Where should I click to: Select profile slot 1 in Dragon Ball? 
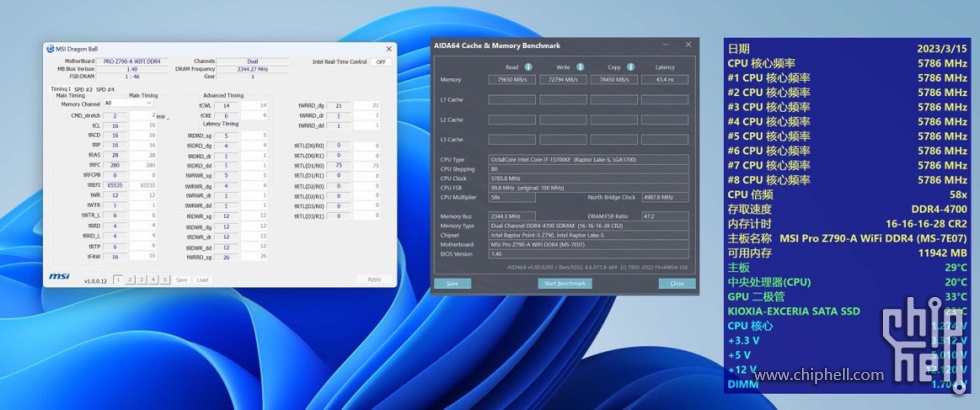pos(118,279)
